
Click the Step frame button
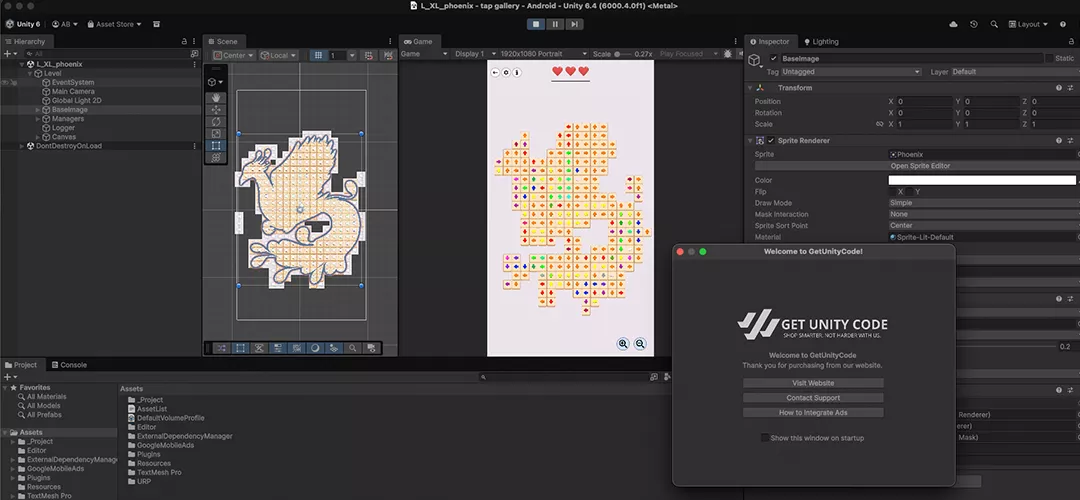pyautogui.click(x=574, y=24)
